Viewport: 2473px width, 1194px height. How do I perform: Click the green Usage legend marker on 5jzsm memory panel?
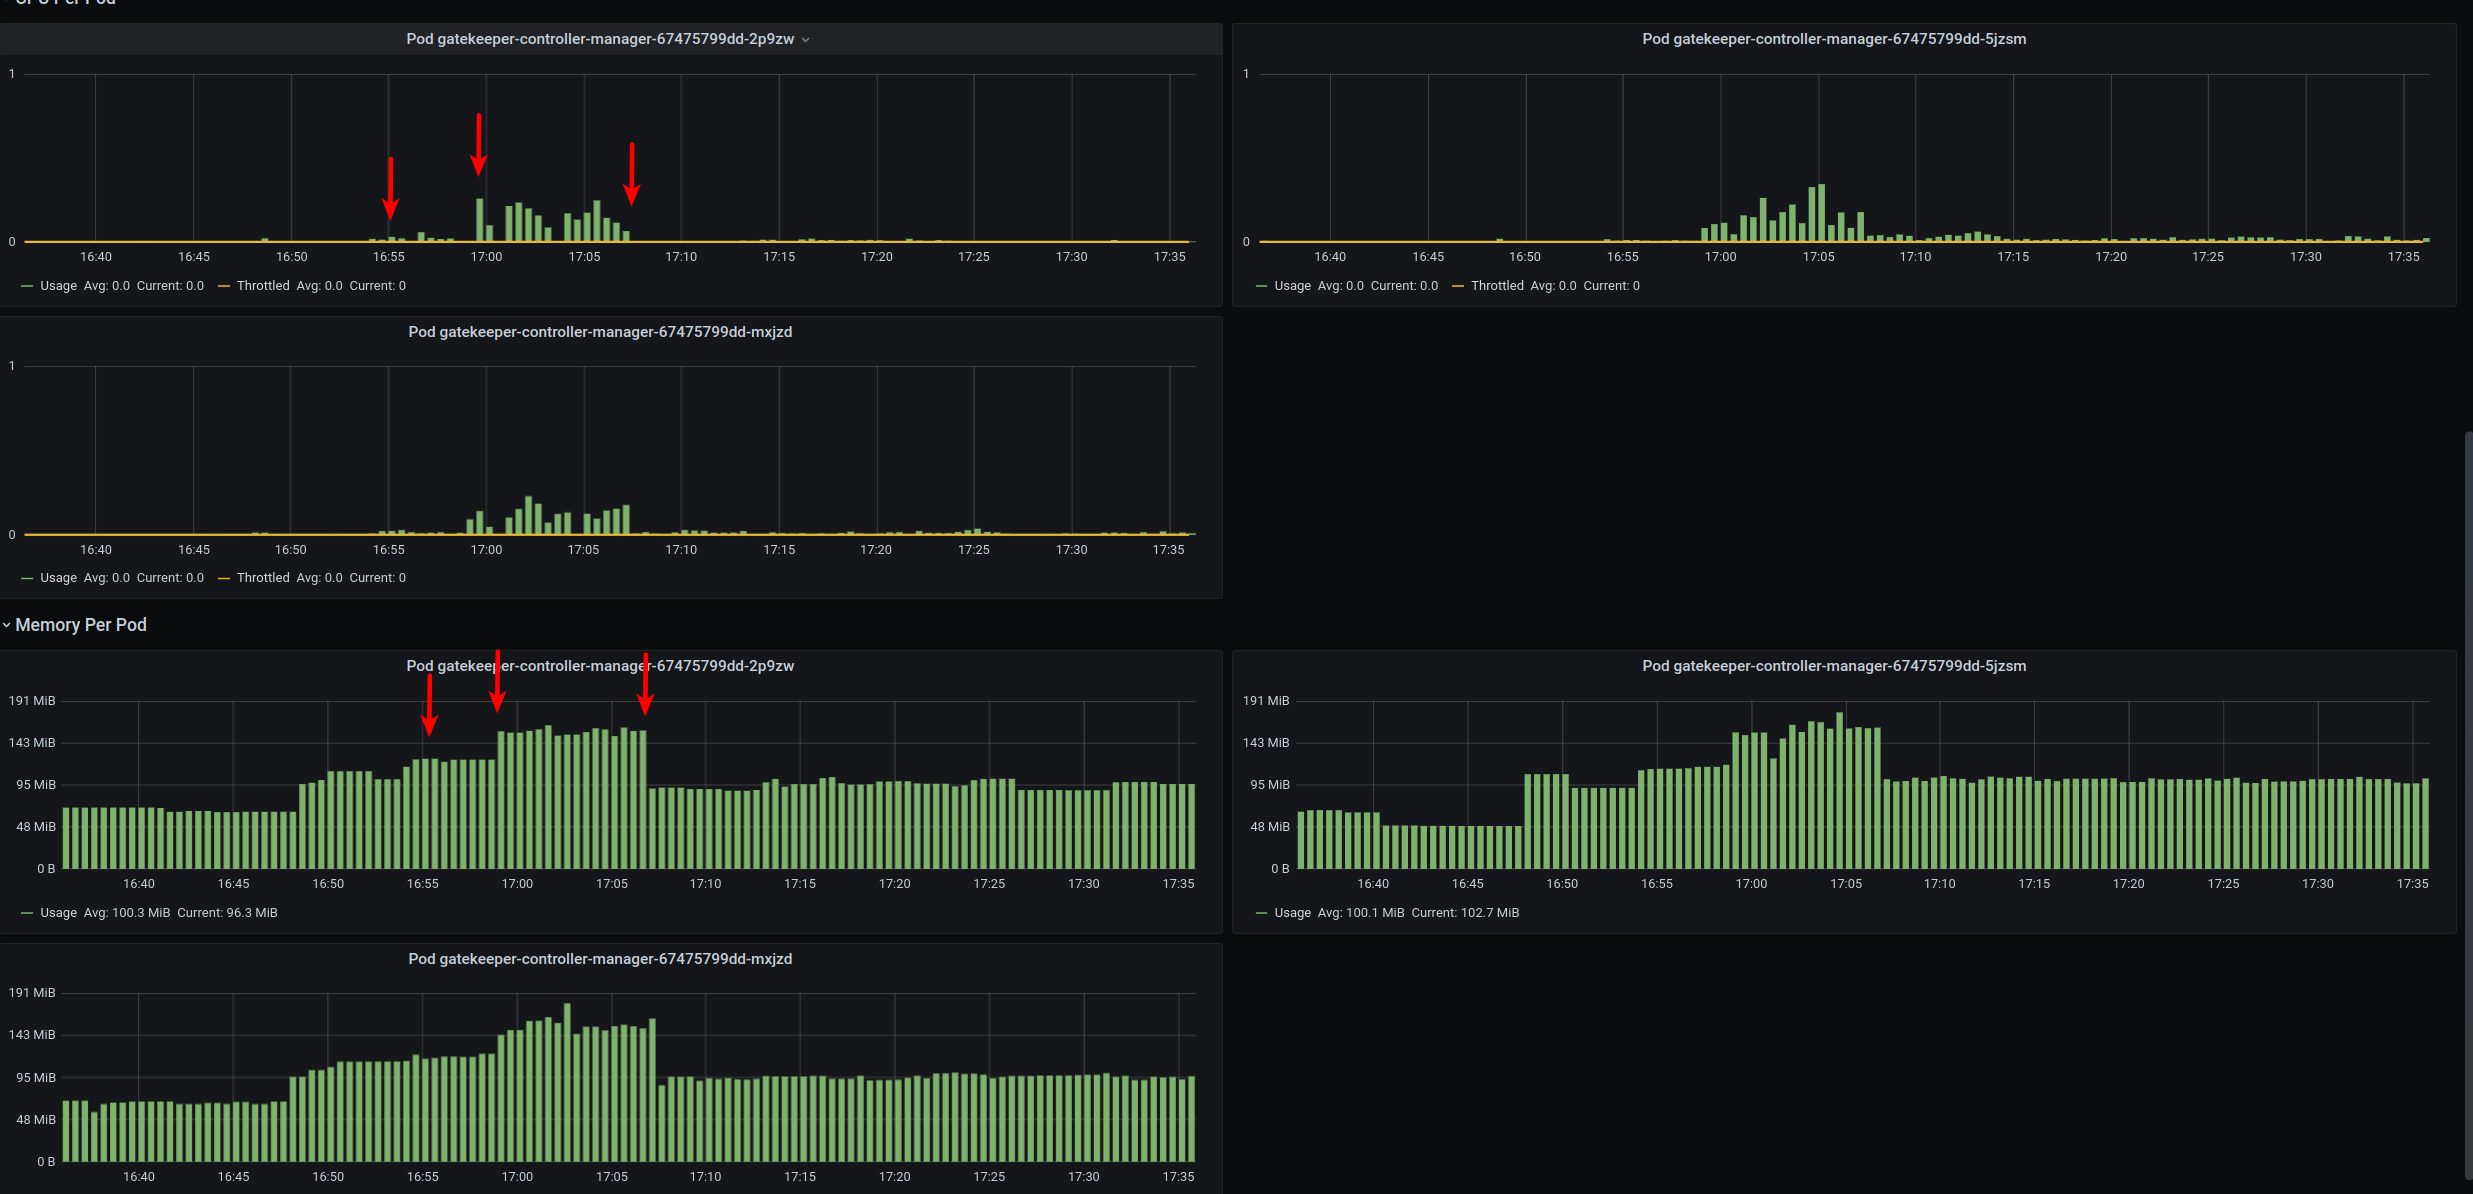click(1261, 912)
